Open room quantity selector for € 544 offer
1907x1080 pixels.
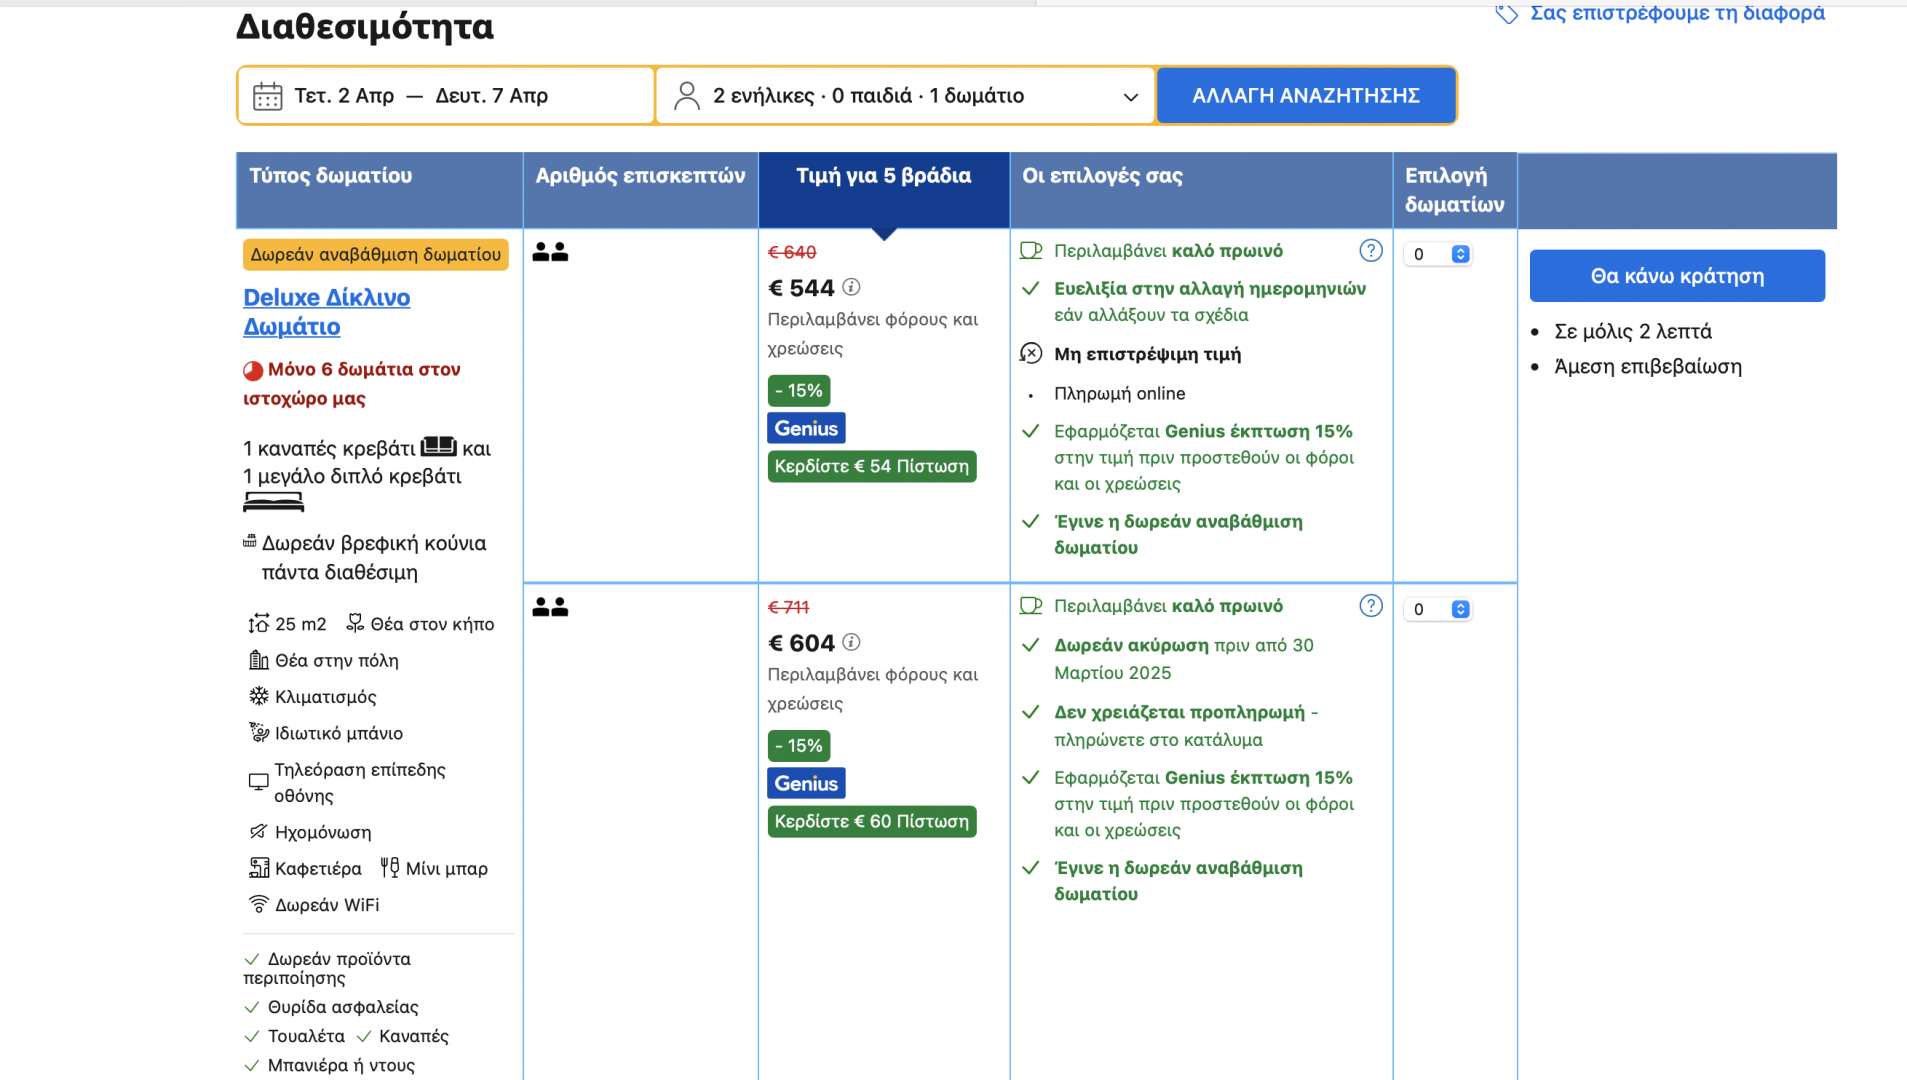[1438, 254]
